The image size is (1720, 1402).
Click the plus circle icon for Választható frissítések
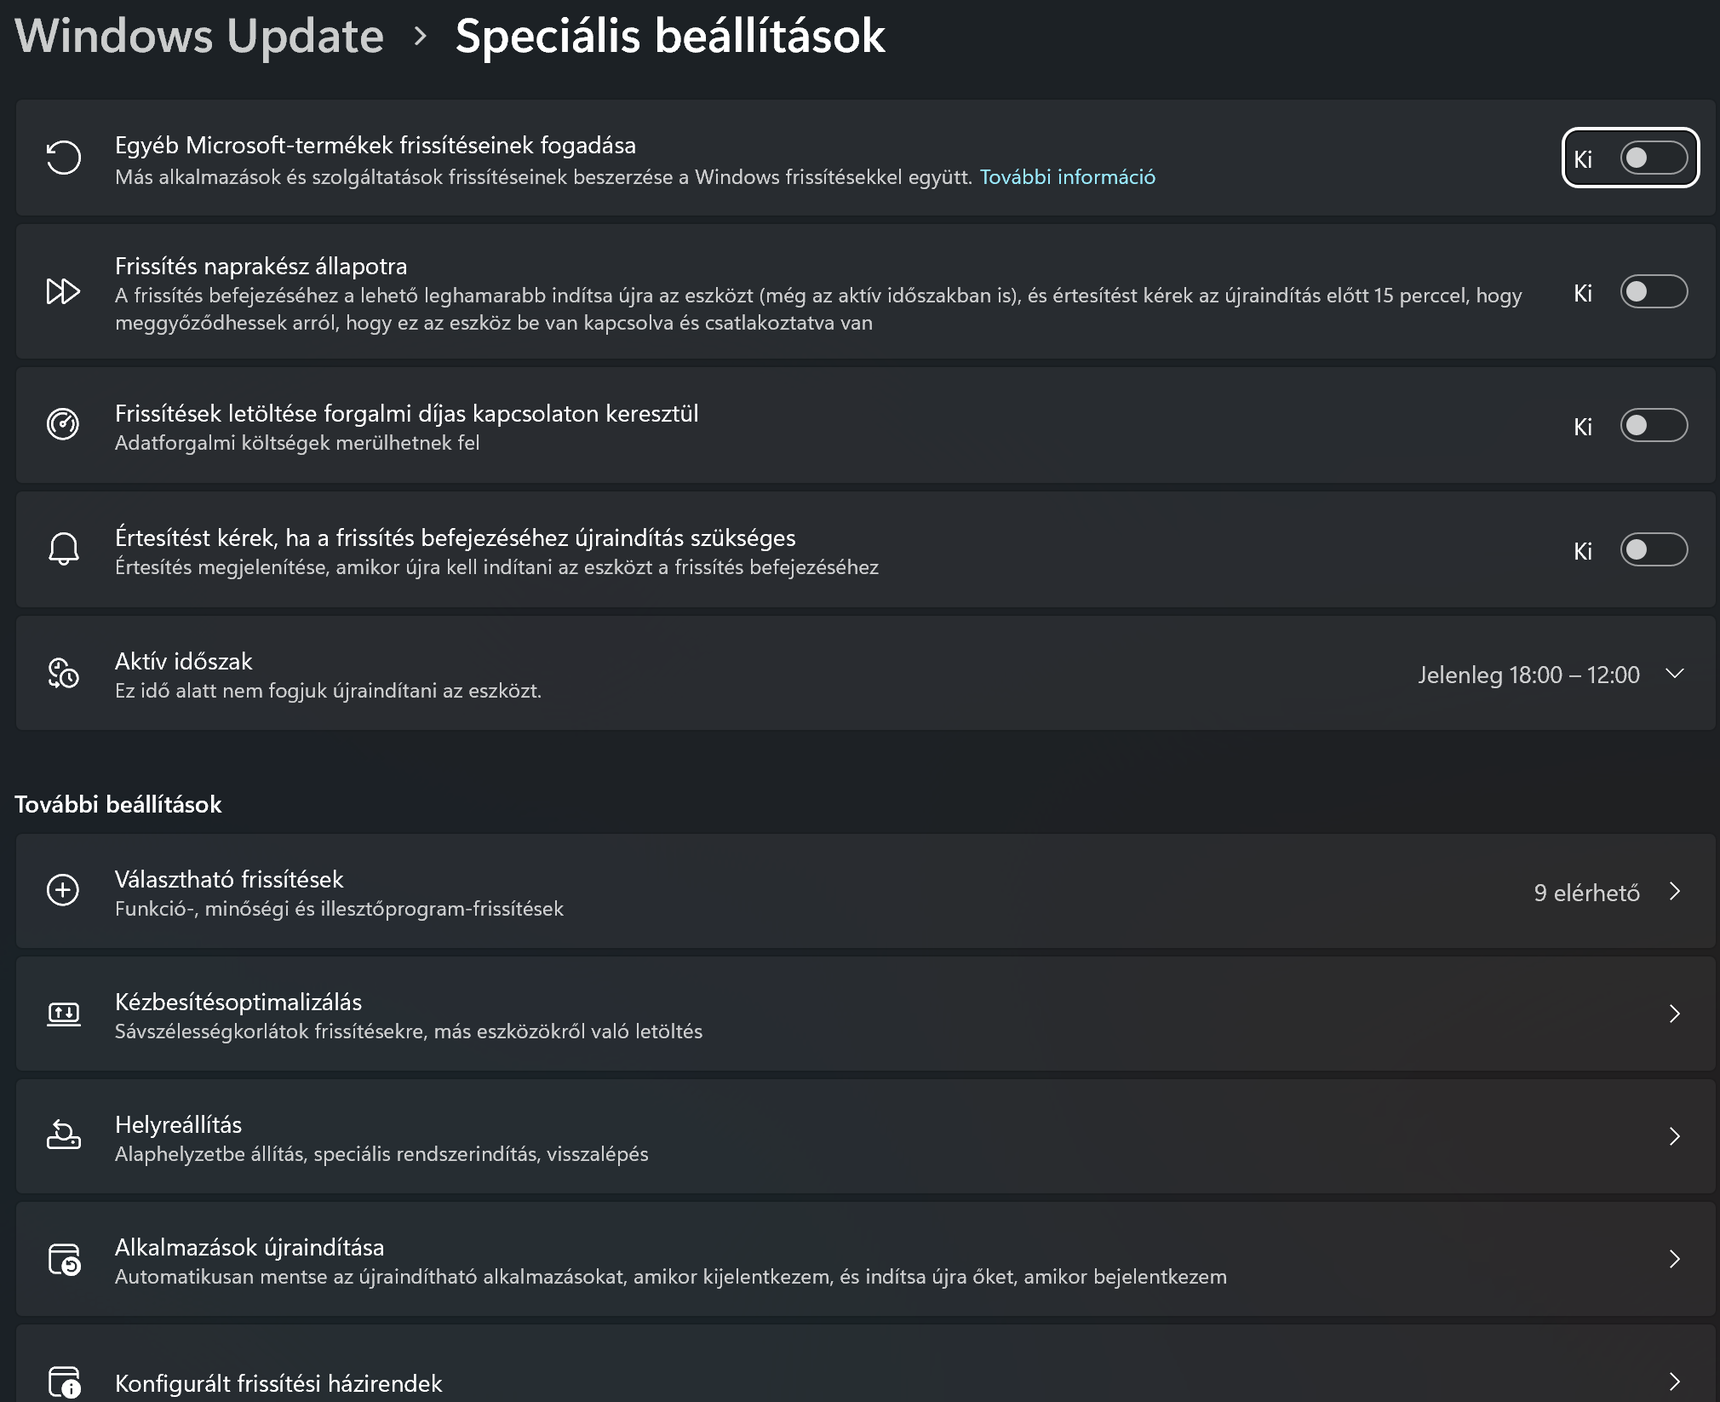(x=63, y=891)
